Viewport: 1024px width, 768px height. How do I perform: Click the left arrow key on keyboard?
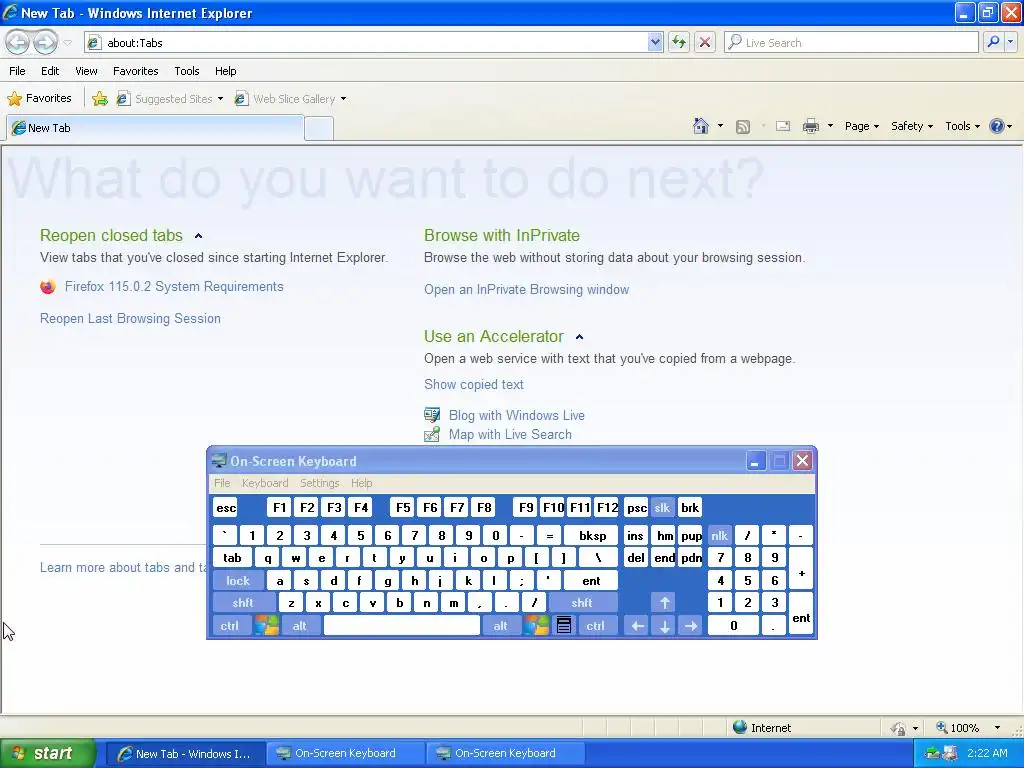637,626
